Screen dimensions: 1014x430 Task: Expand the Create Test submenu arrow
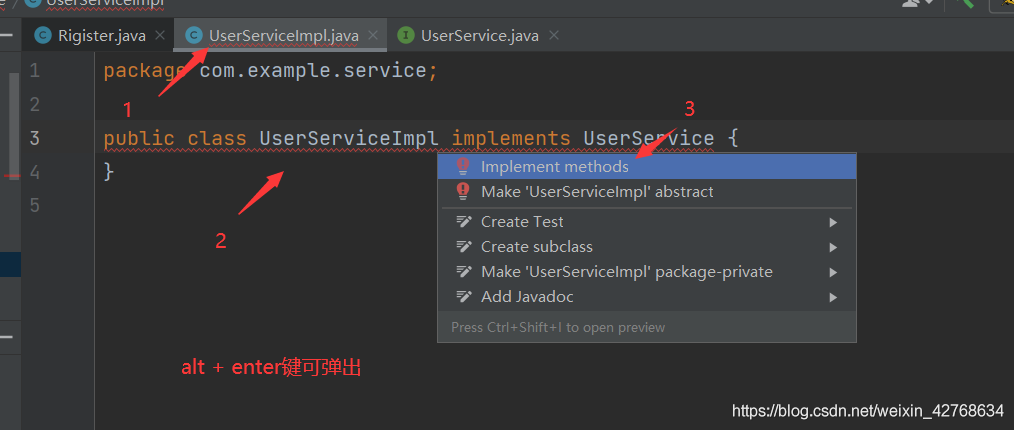[x=832, y=222]
